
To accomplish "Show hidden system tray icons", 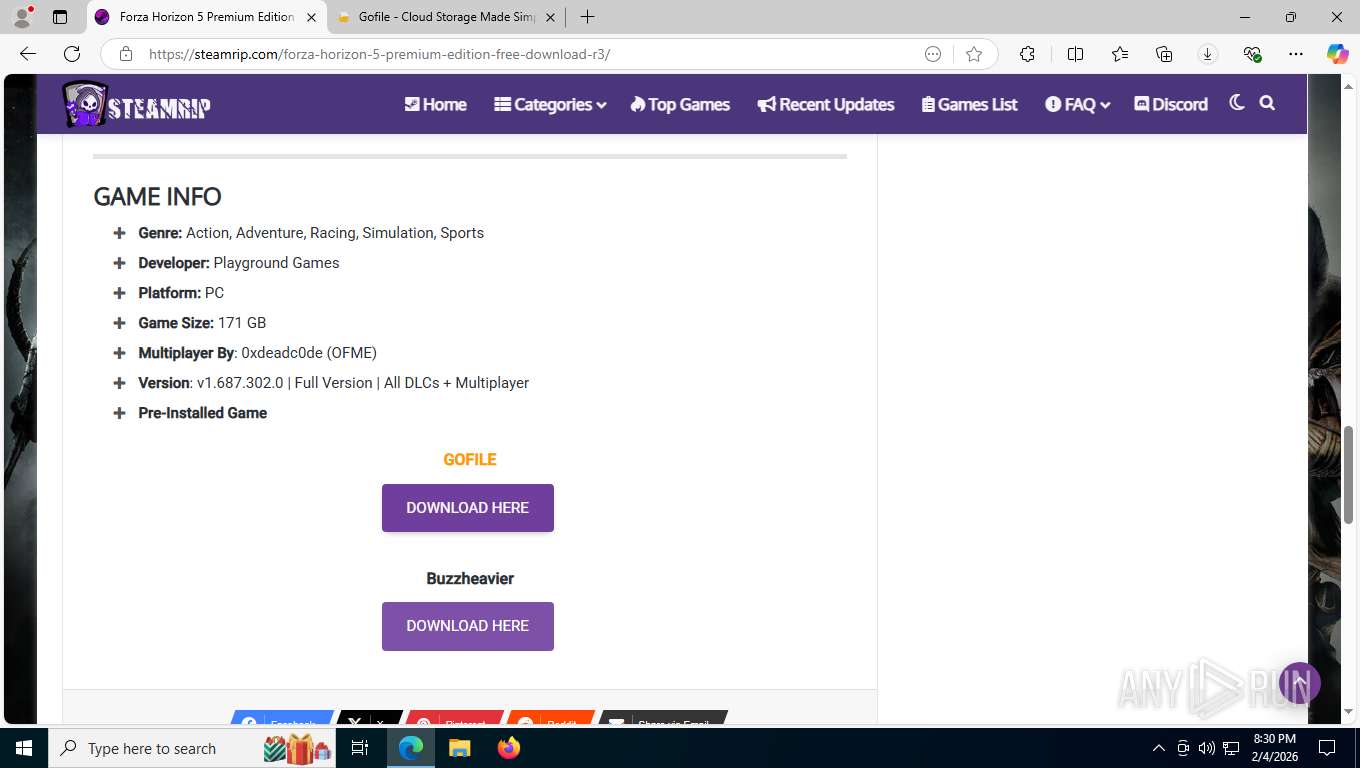I will point(1159,748).
